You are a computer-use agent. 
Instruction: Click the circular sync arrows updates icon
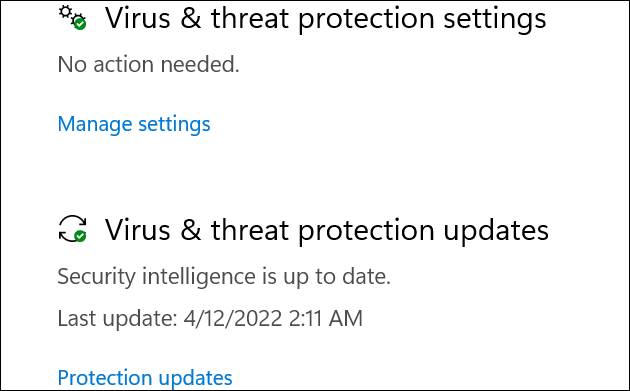pyautogui.click(x=72, y=229)
